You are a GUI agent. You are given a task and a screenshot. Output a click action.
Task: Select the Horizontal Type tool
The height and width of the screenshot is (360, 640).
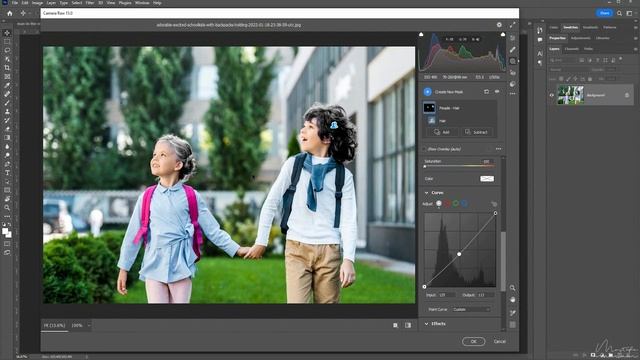coord(7,173)
